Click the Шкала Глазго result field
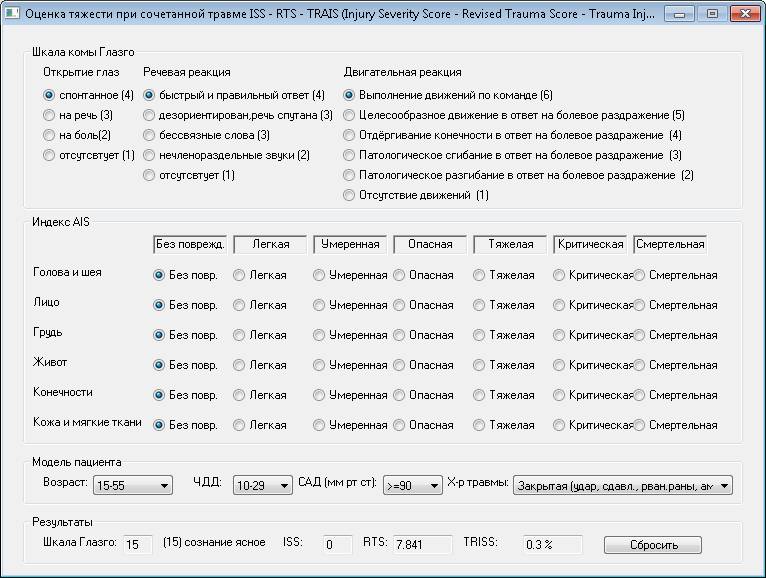Screen dimensions: 766x578 point(136,544)
